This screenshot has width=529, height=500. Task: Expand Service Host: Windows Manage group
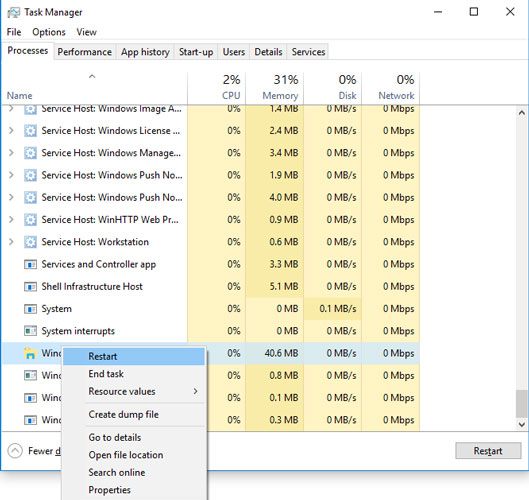point(11,153)
